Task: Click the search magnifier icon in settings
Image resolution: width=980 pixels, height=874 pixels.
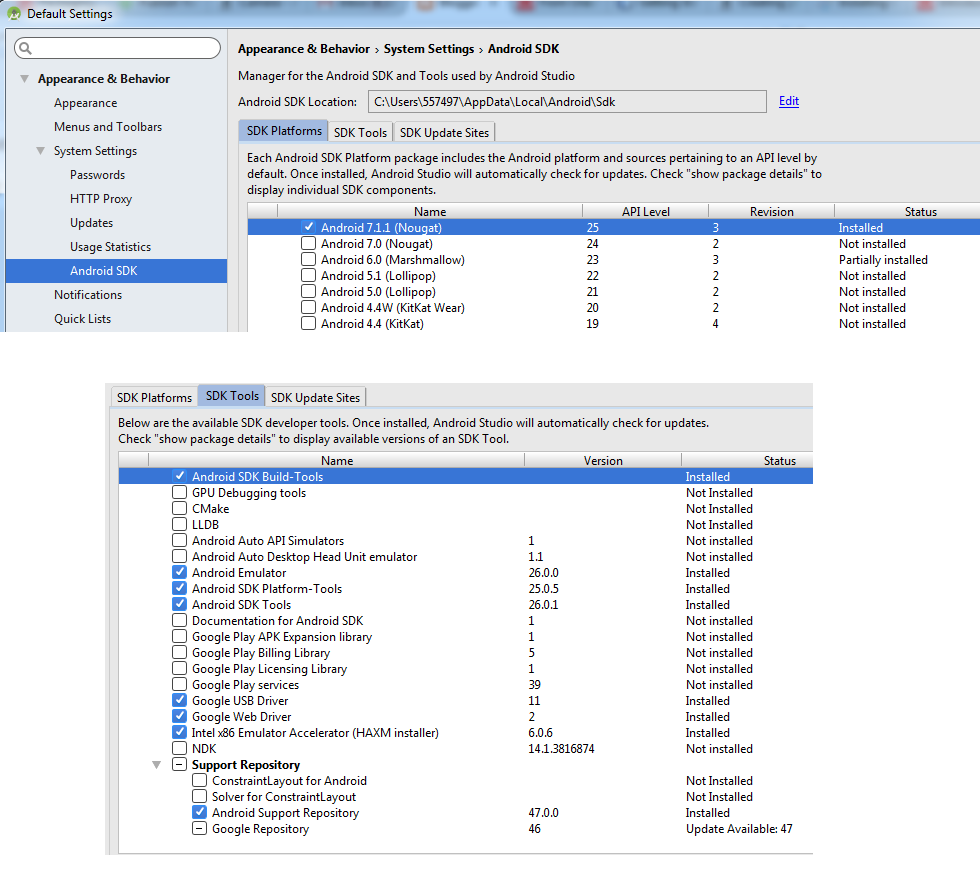Action: click(x=26, y=48)
